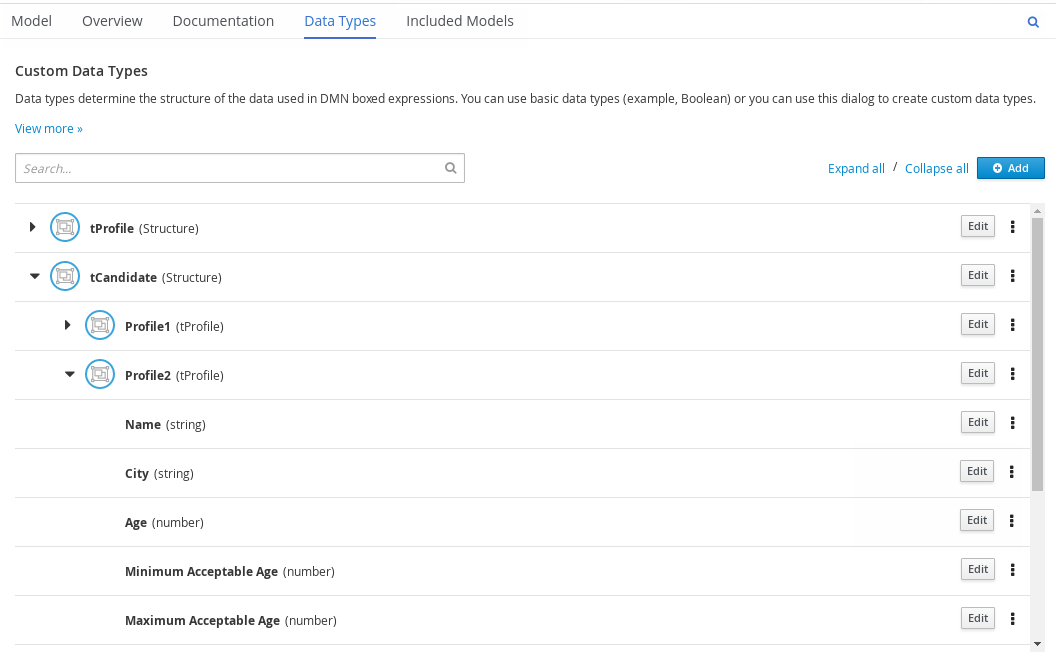Expand the tProfile data type
Image resolution: width=1056 pixels, height=659 pixels.
coord(33,227)
